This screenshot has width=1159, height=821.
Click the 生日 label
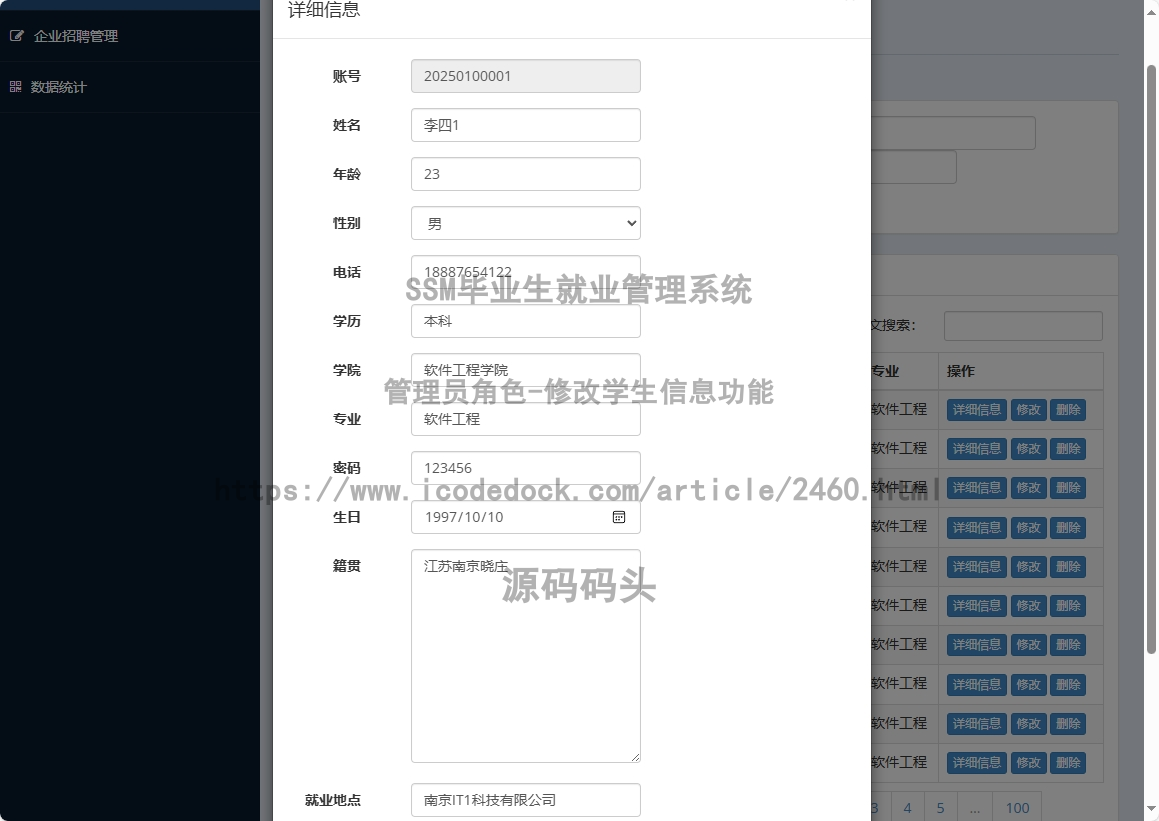347,517
